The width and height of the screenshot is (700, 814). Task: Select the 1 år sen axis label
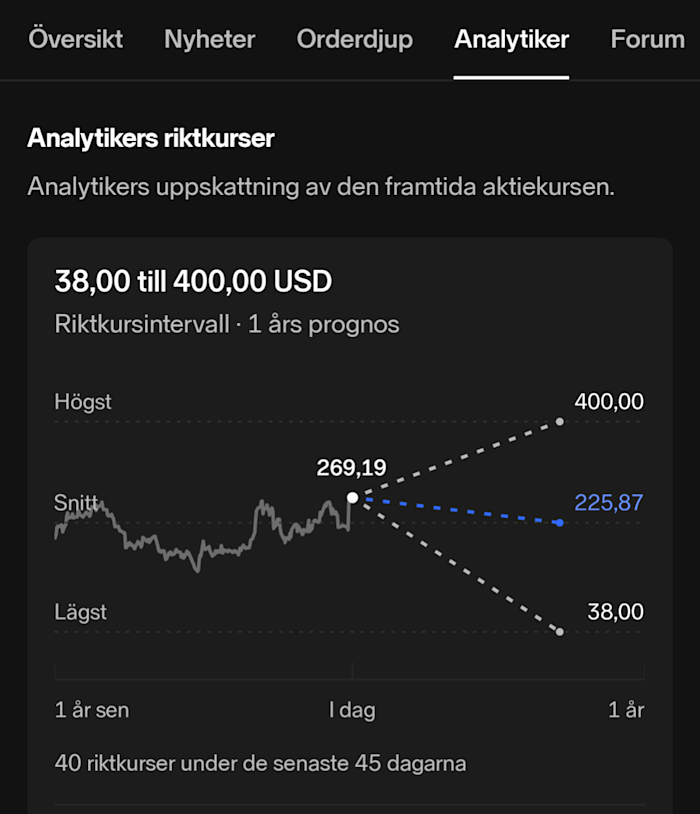pyautogui.click(x=91, y=710)
